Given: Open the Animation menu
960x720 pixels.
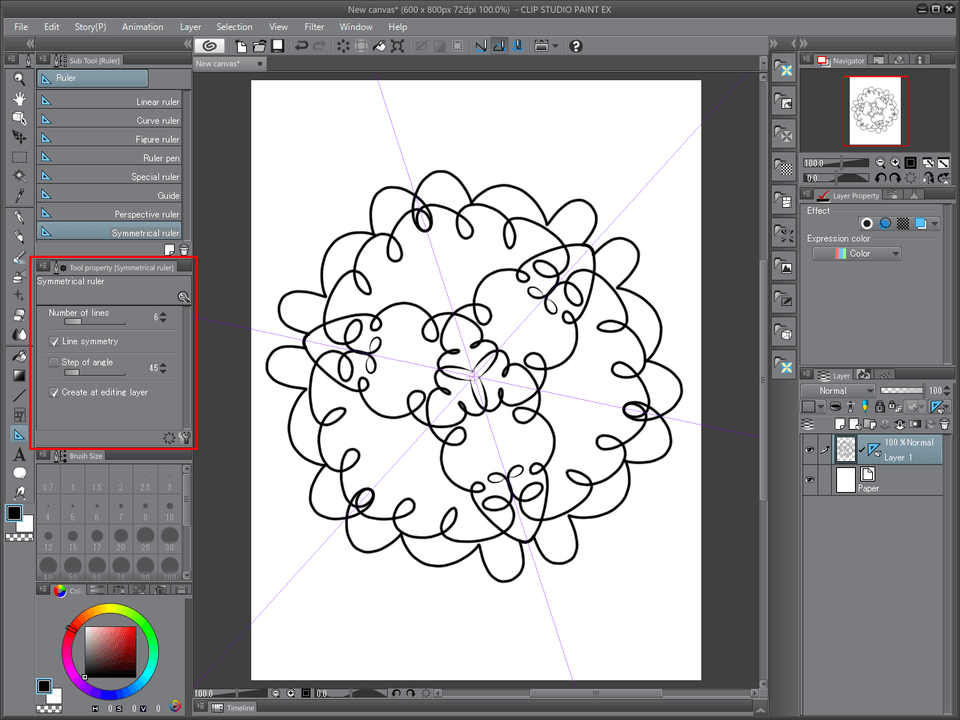Looking at the screenshot, I should pyautogui.click(x=142, y=27).
